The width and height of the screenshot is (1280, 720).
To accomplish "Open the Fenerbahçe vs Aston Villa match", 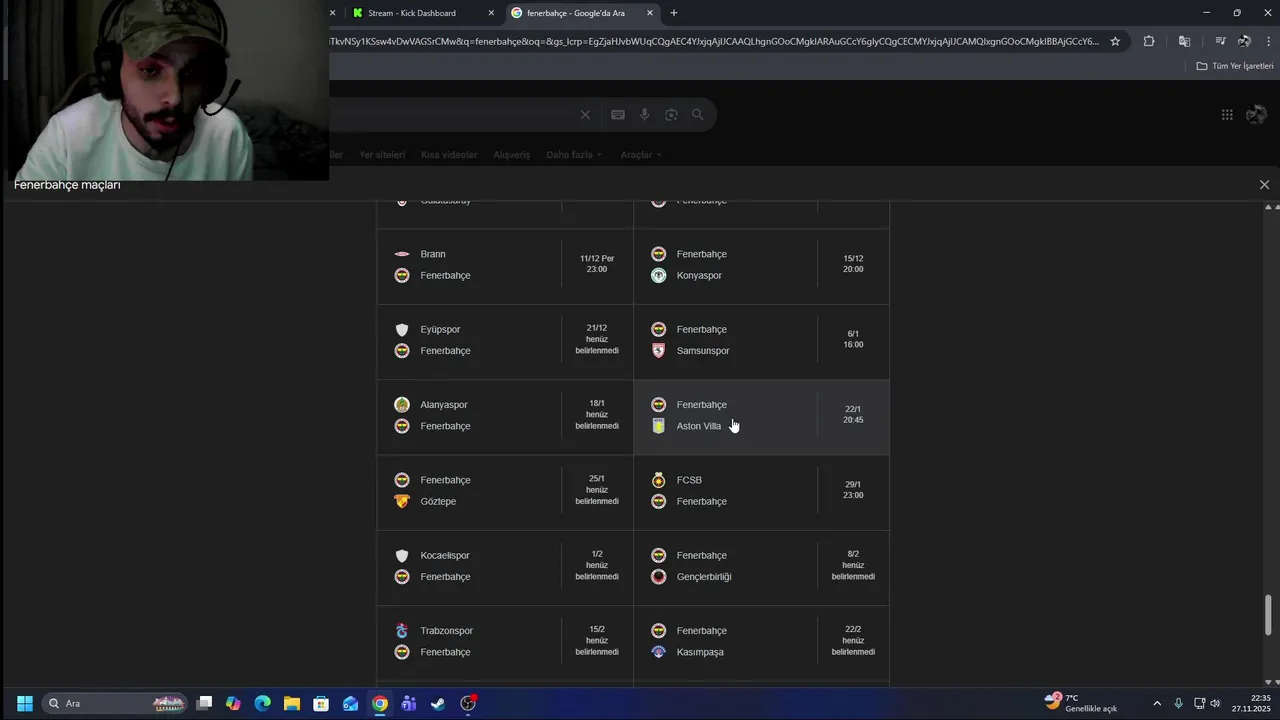I will [x=761, y=417].
